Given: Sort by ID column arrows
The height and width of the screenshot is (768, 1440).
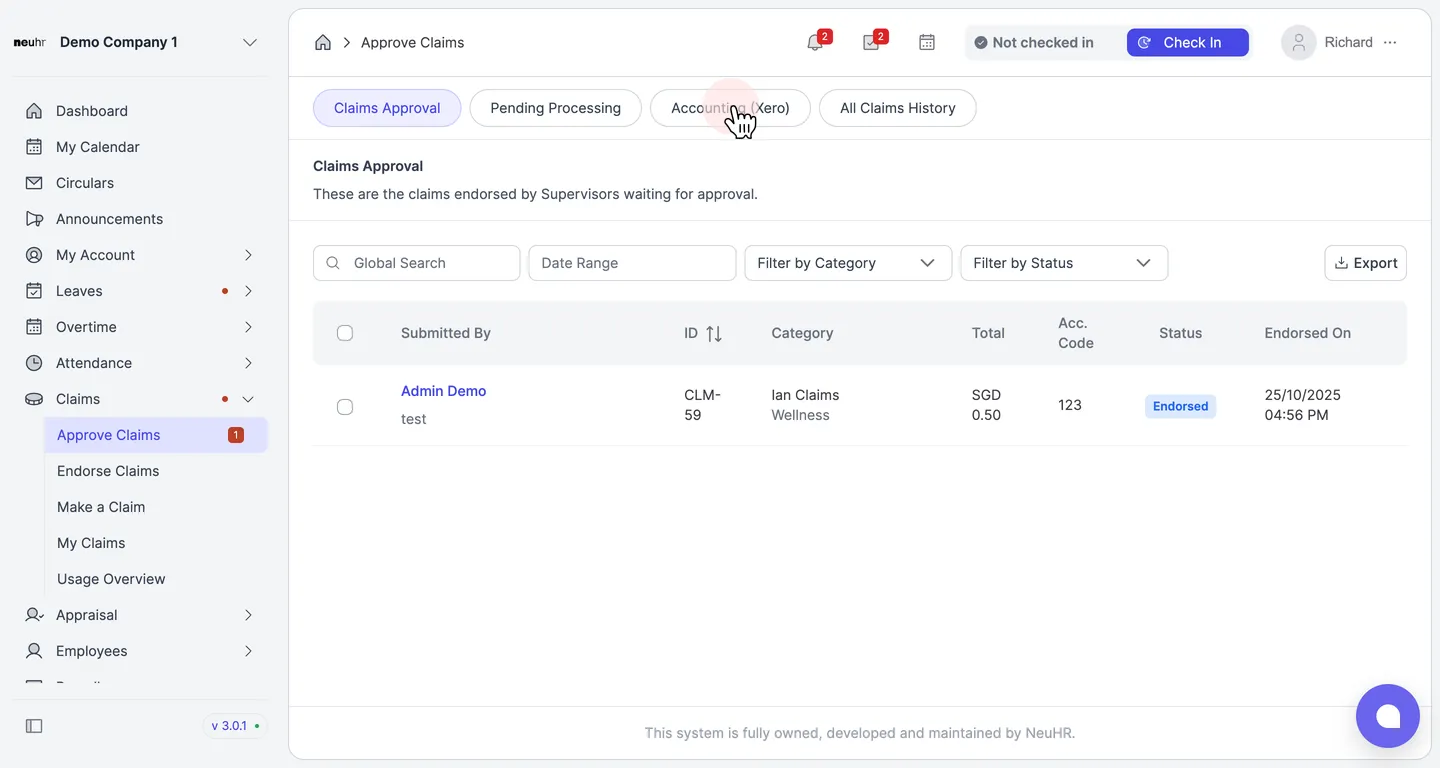Looking at the screenshot, I should 714,334.
